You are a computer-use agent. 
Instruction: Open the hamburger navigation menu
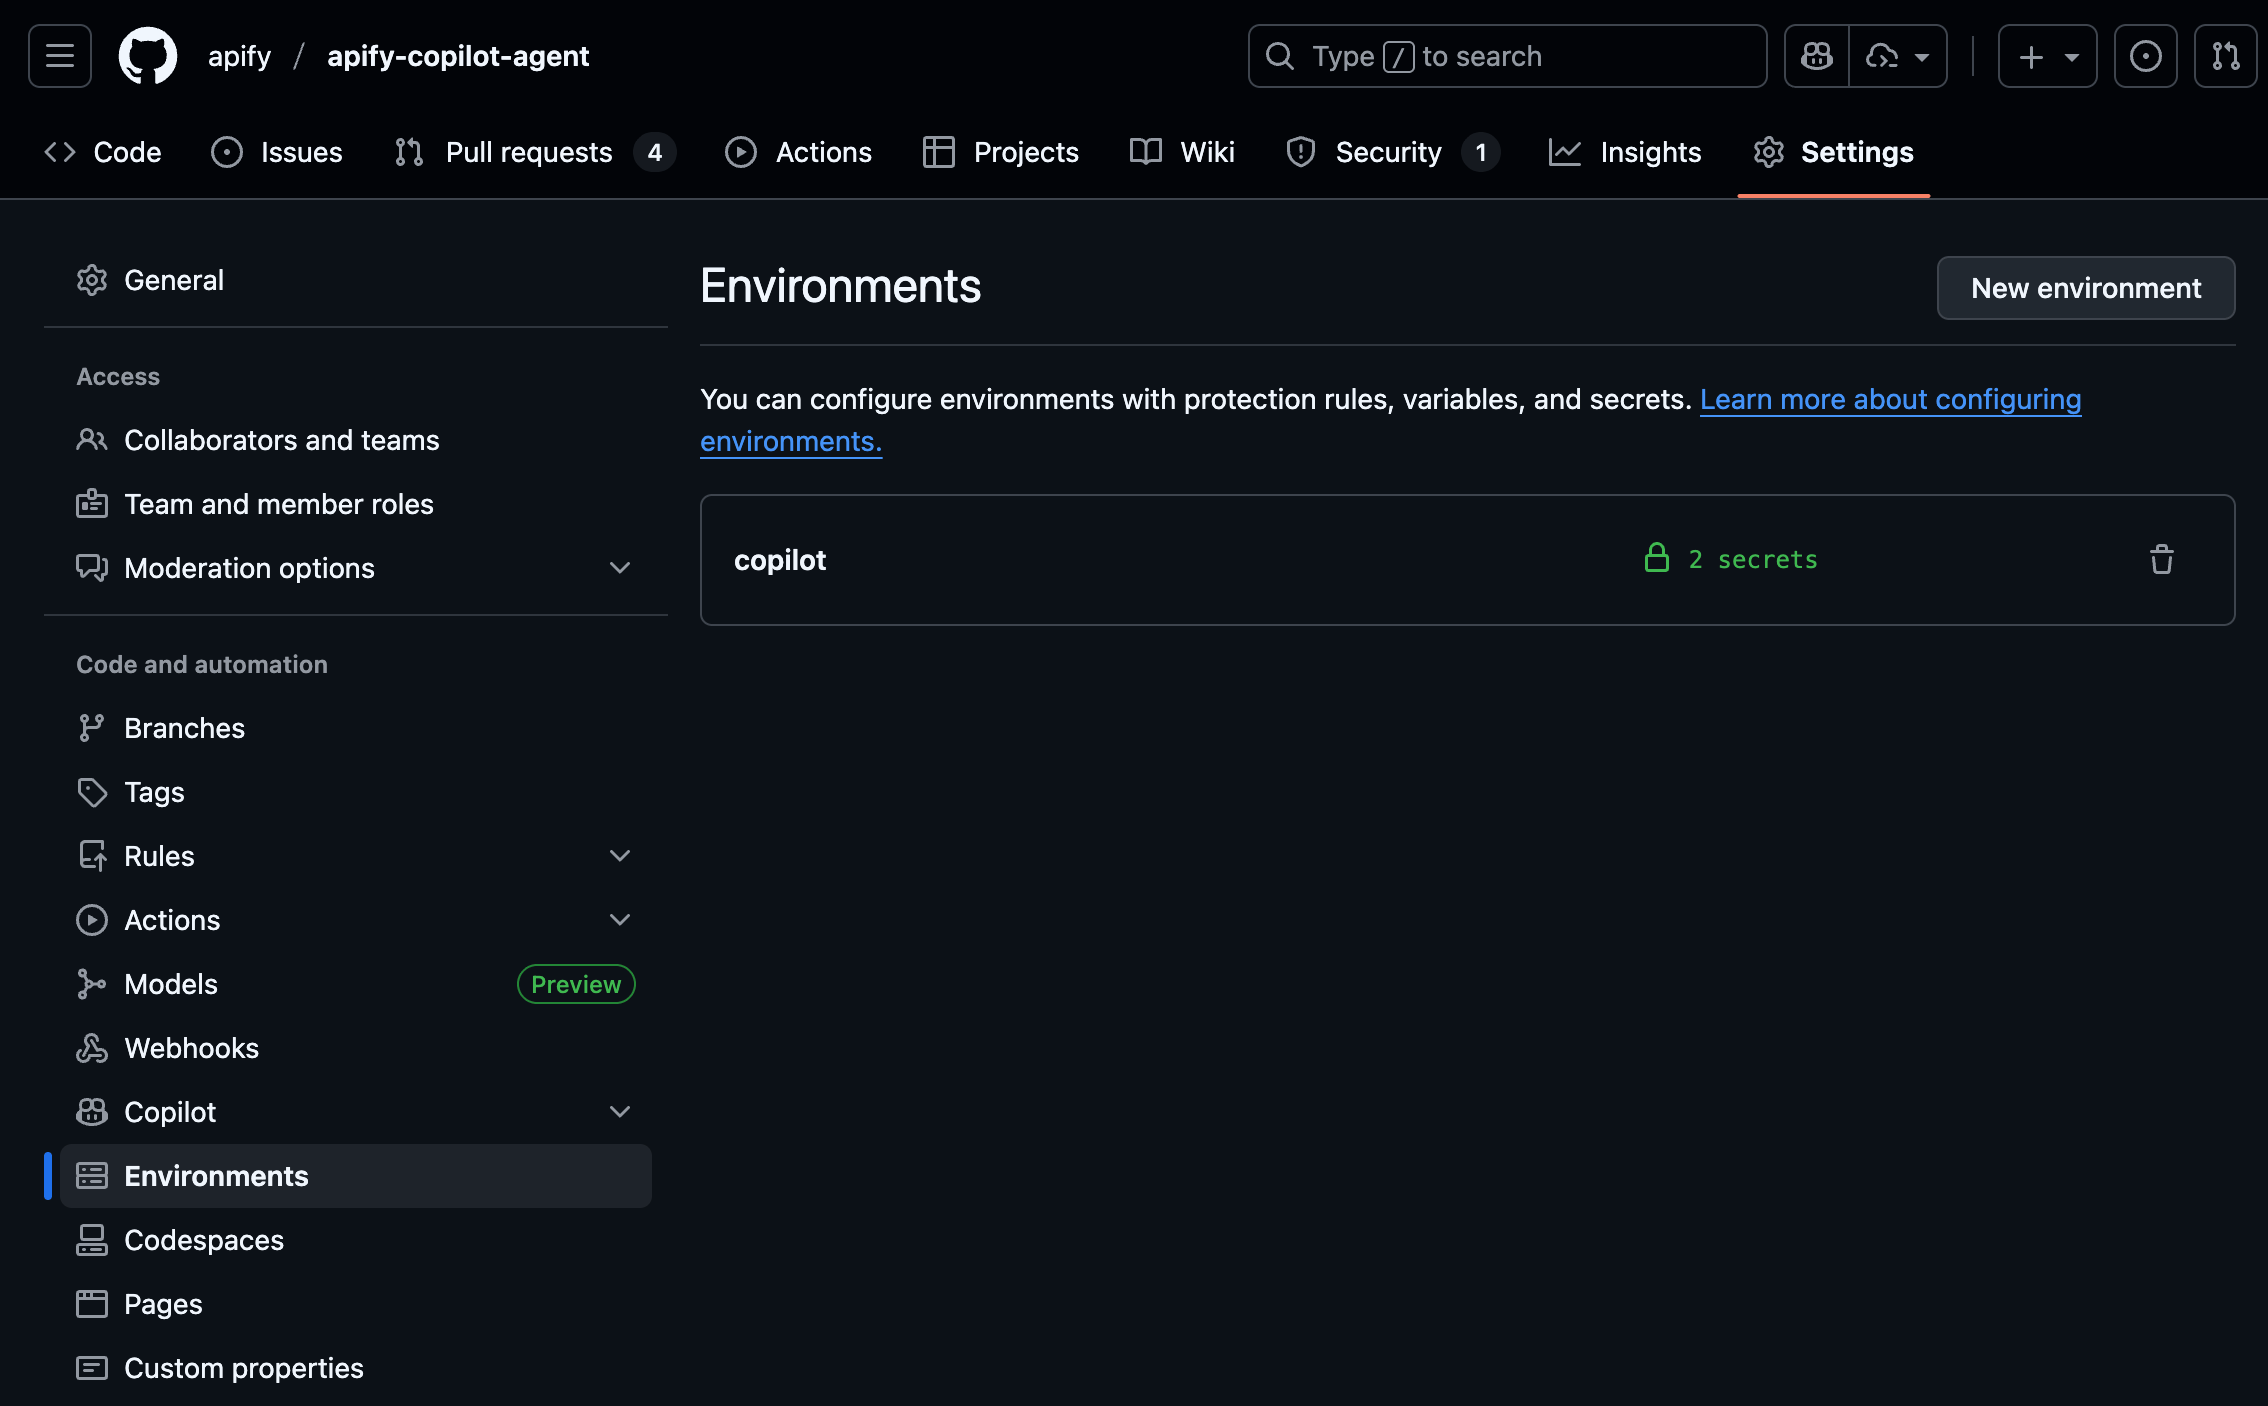click(x=58, y=55)
